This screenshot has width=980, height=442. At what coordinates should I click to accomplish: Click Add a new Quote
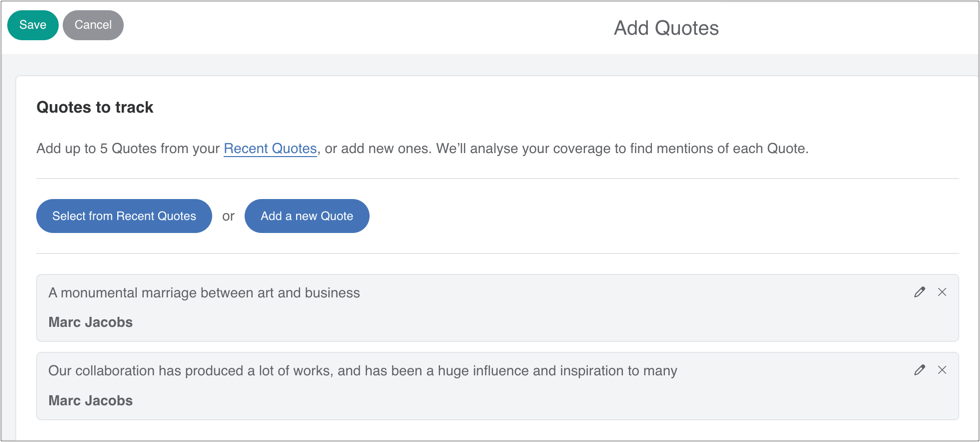[307, 216]
